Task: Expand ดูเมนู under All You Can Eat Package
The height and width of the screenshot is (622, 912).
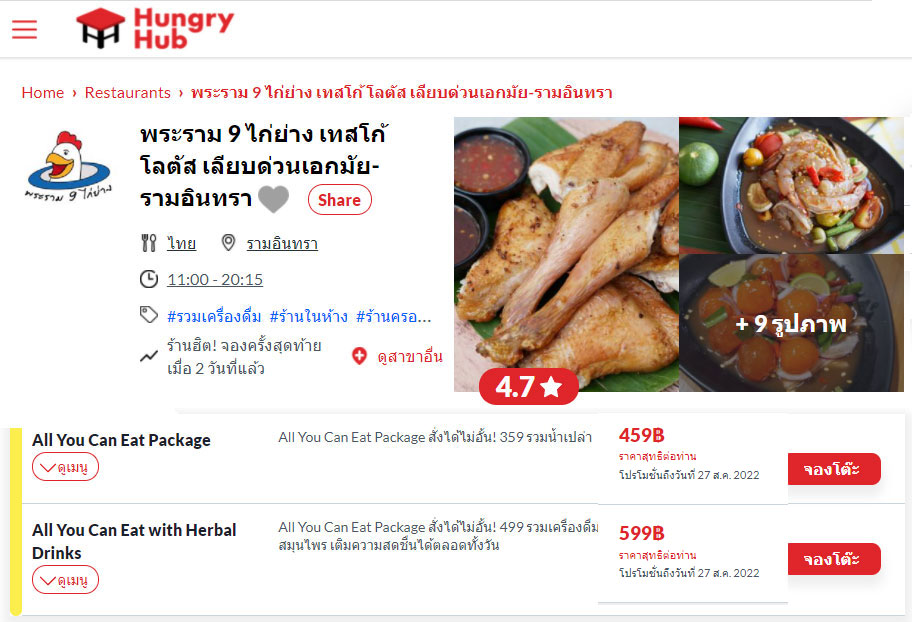Action: [65, 467]
